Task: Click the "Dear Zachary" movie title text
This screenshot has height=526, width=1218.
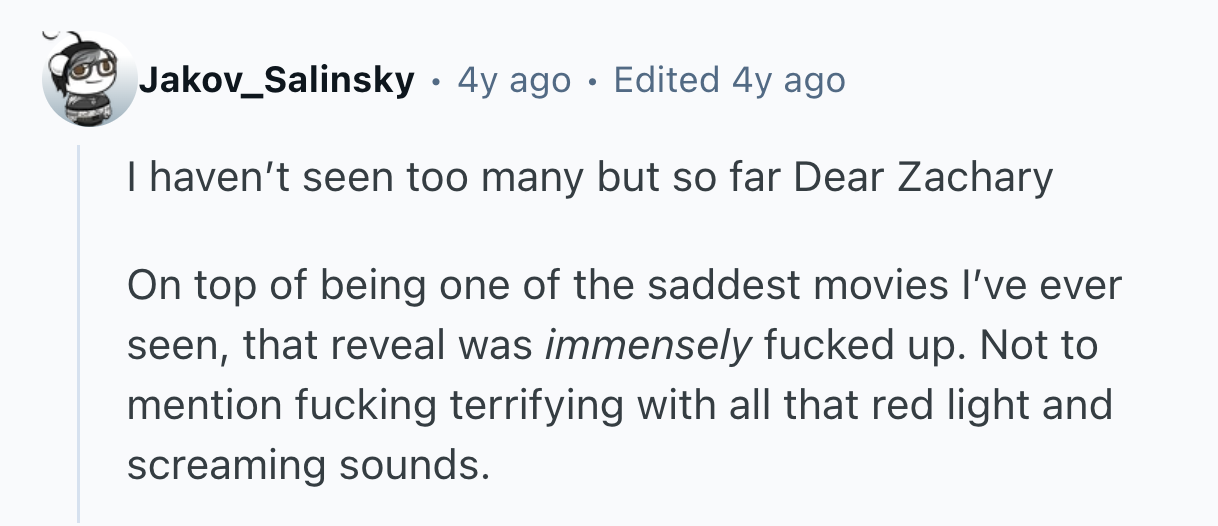Action: point(924,177)
